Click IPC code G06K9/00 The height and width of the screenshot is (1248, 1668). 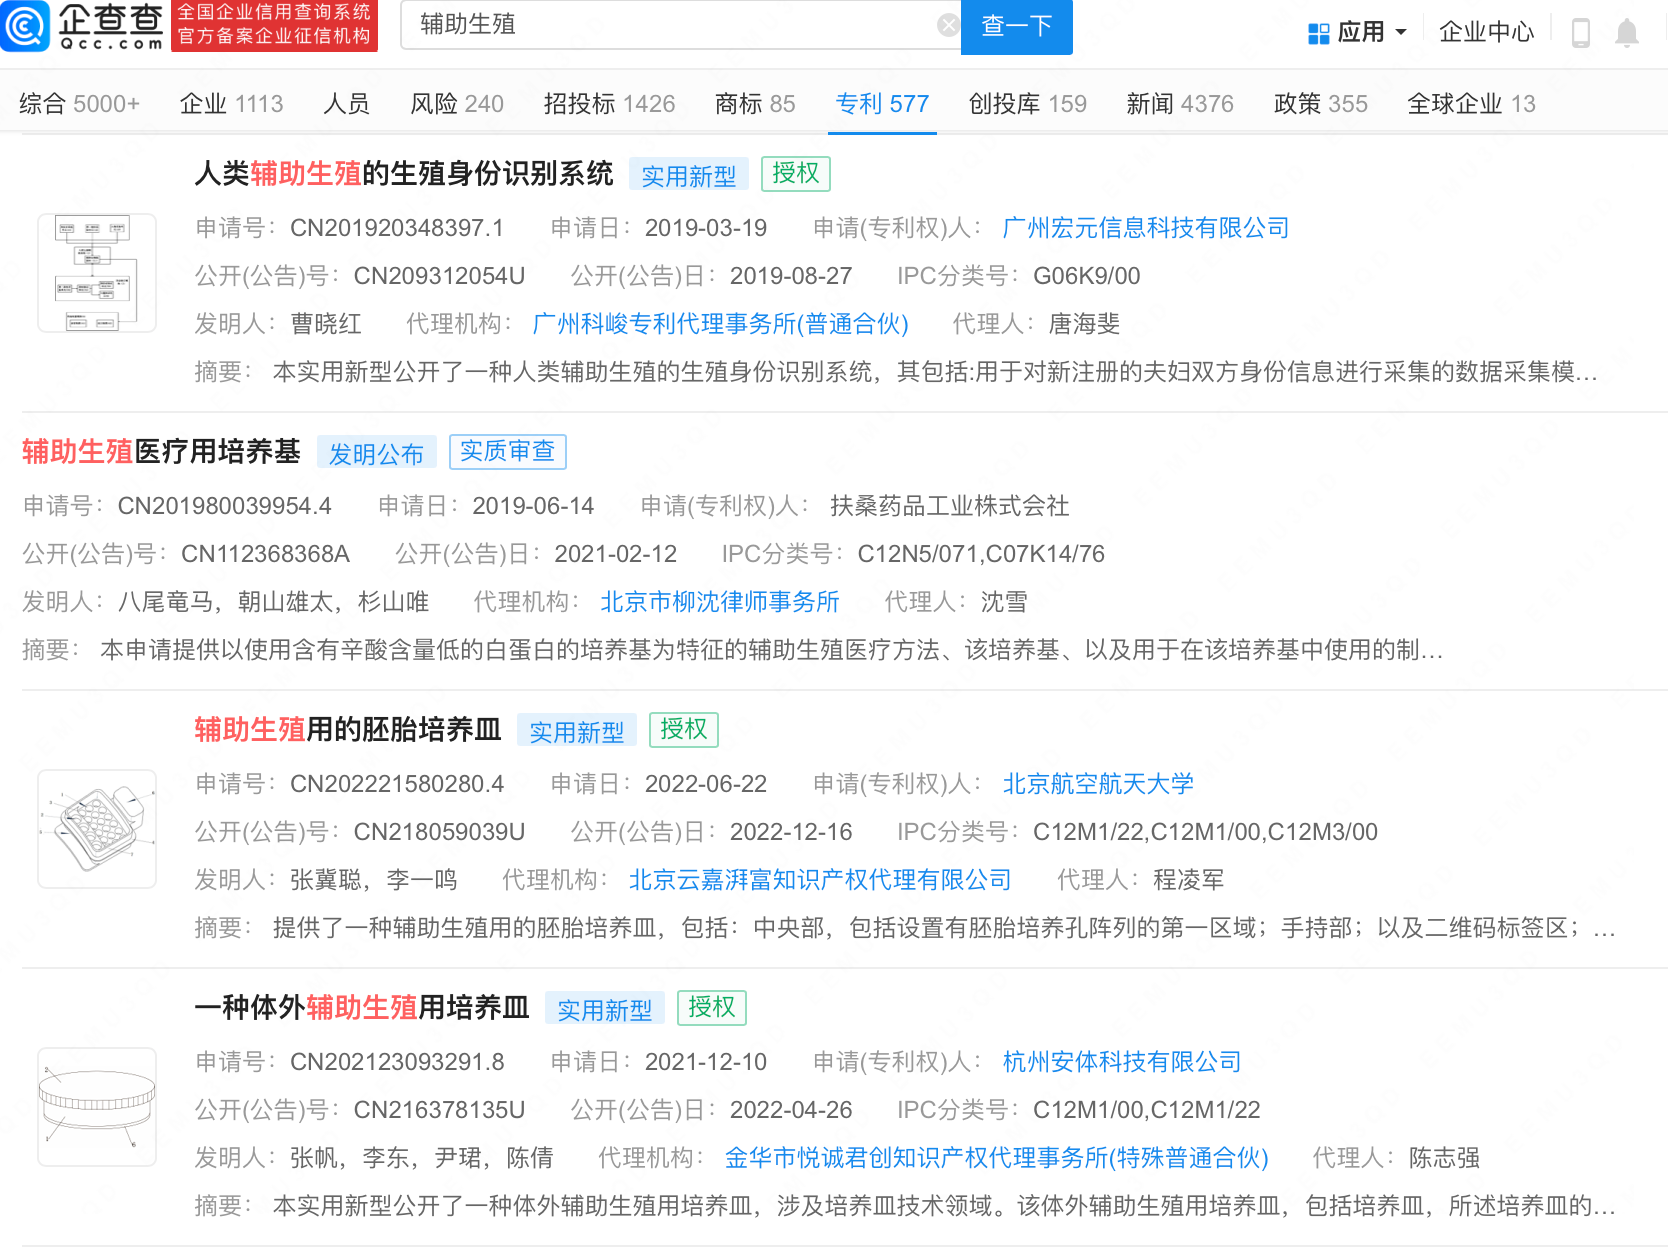coord(1086,276)
